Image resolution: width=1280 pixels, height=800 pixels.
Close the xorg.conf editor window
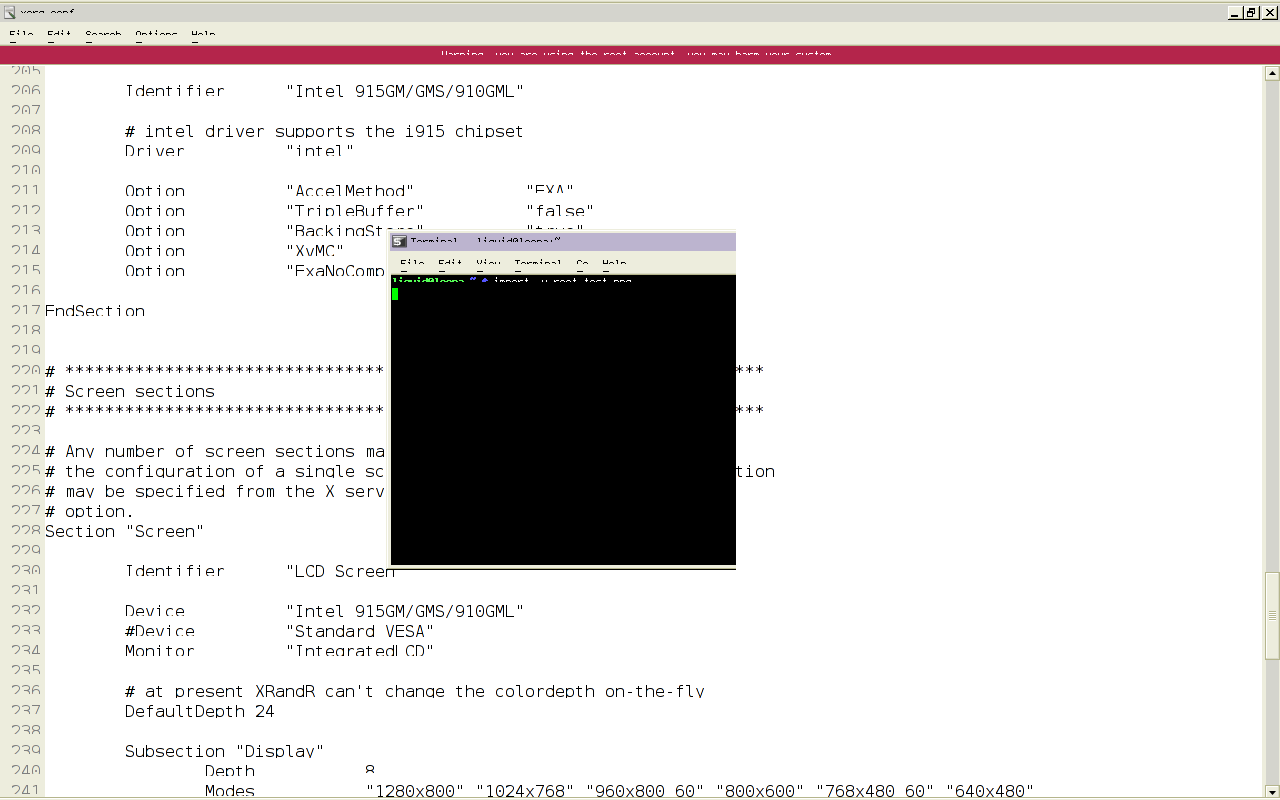tap(1268, 12)
